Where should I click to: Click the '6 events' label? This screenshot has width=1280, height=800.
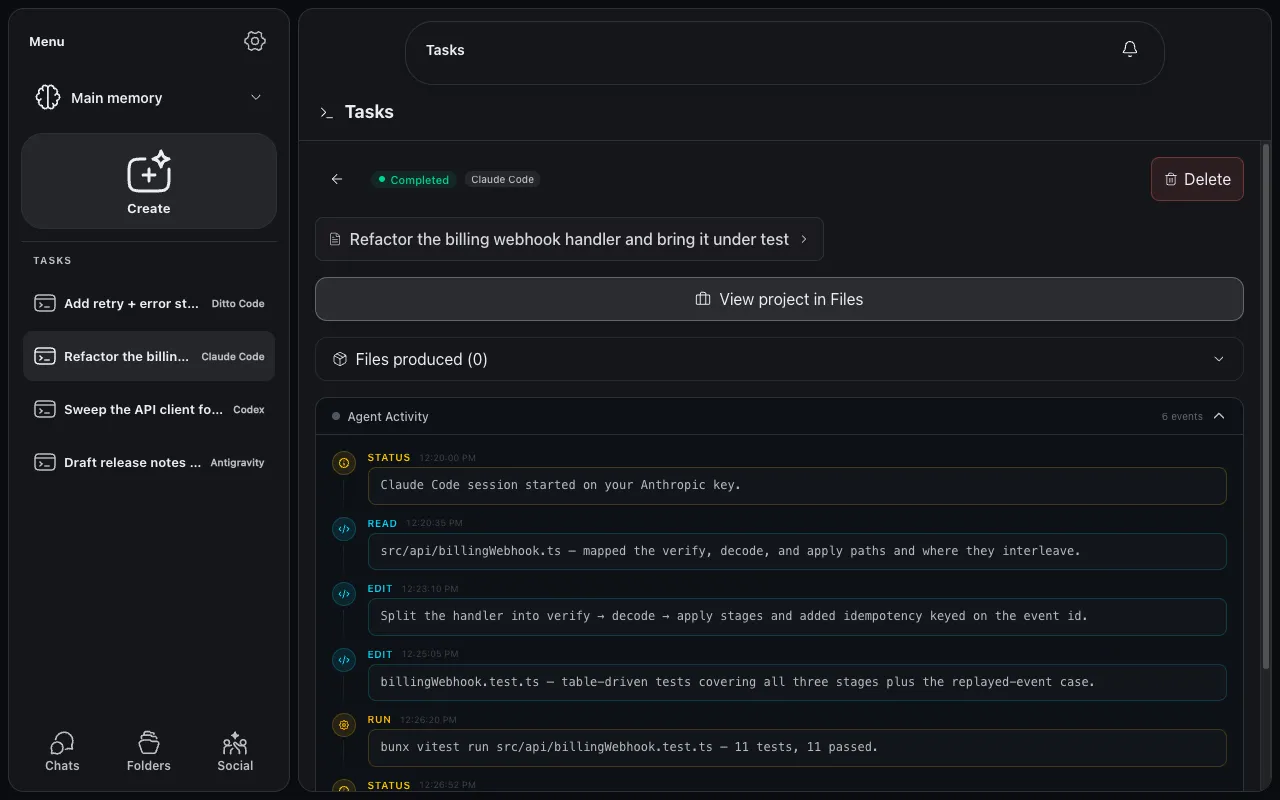1182,416
